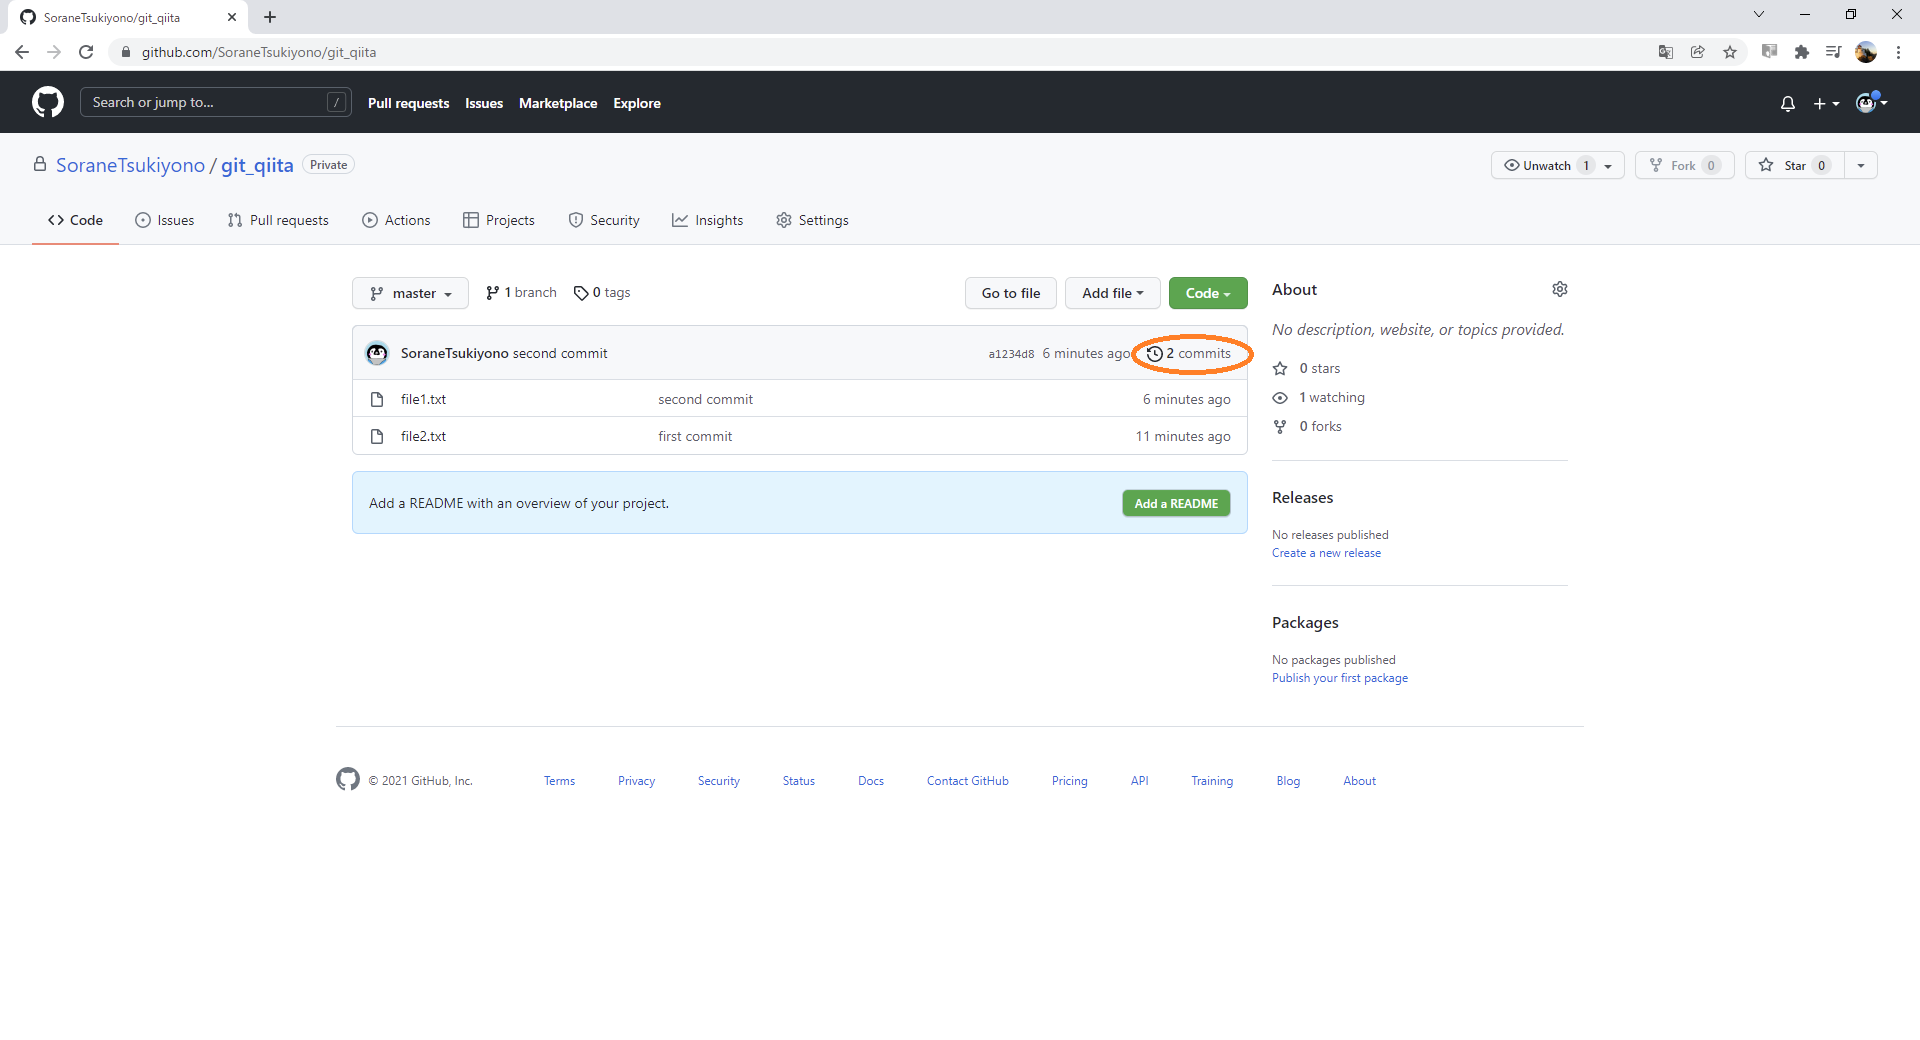Open the About section settings gear
The width and height of the screenshot is (1920, 1040).
[1560, 289]
